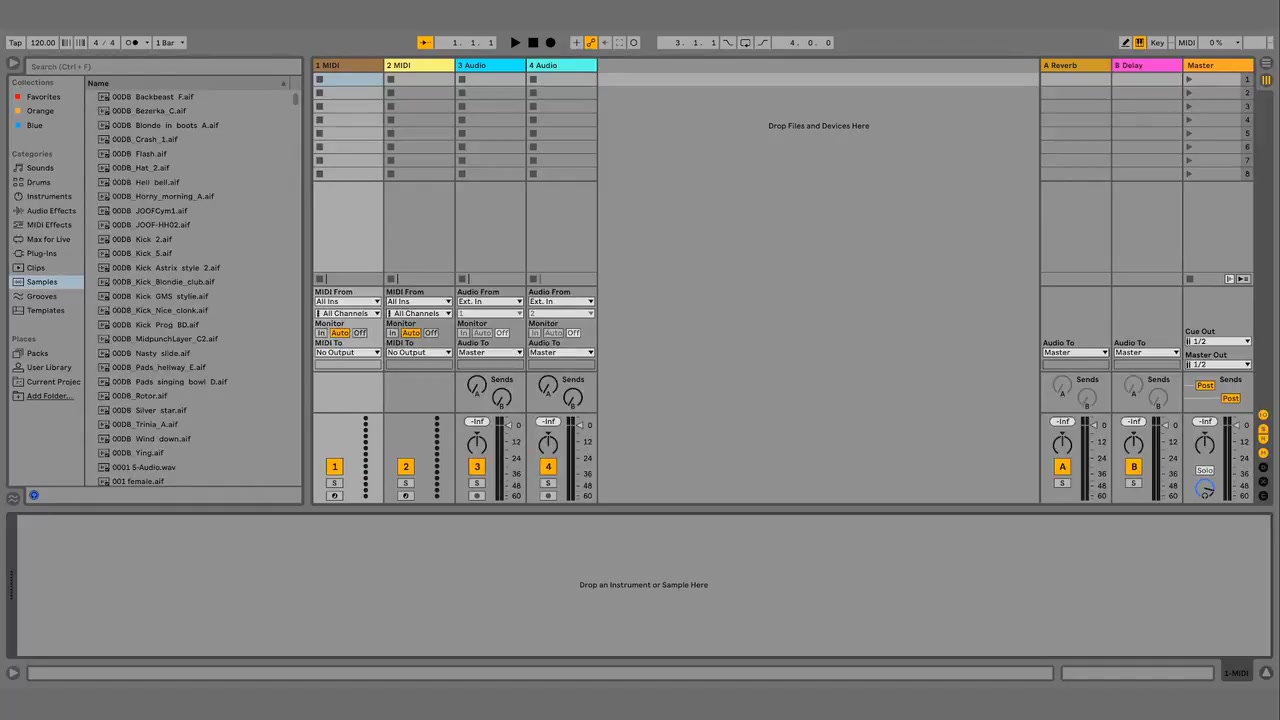
Task: Open Audio Effects category in browser
Action: tap(50, 211)
